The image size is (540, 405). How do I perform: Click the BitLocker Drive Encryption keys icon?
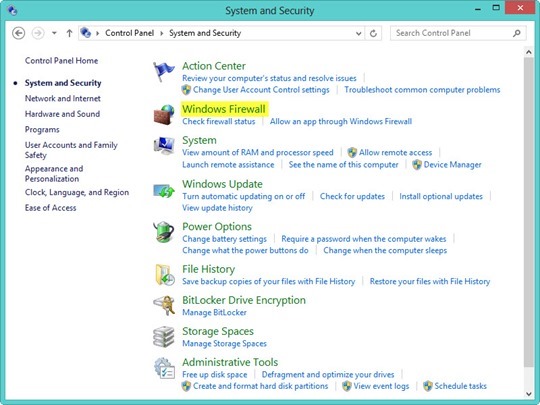coord(164,305)
